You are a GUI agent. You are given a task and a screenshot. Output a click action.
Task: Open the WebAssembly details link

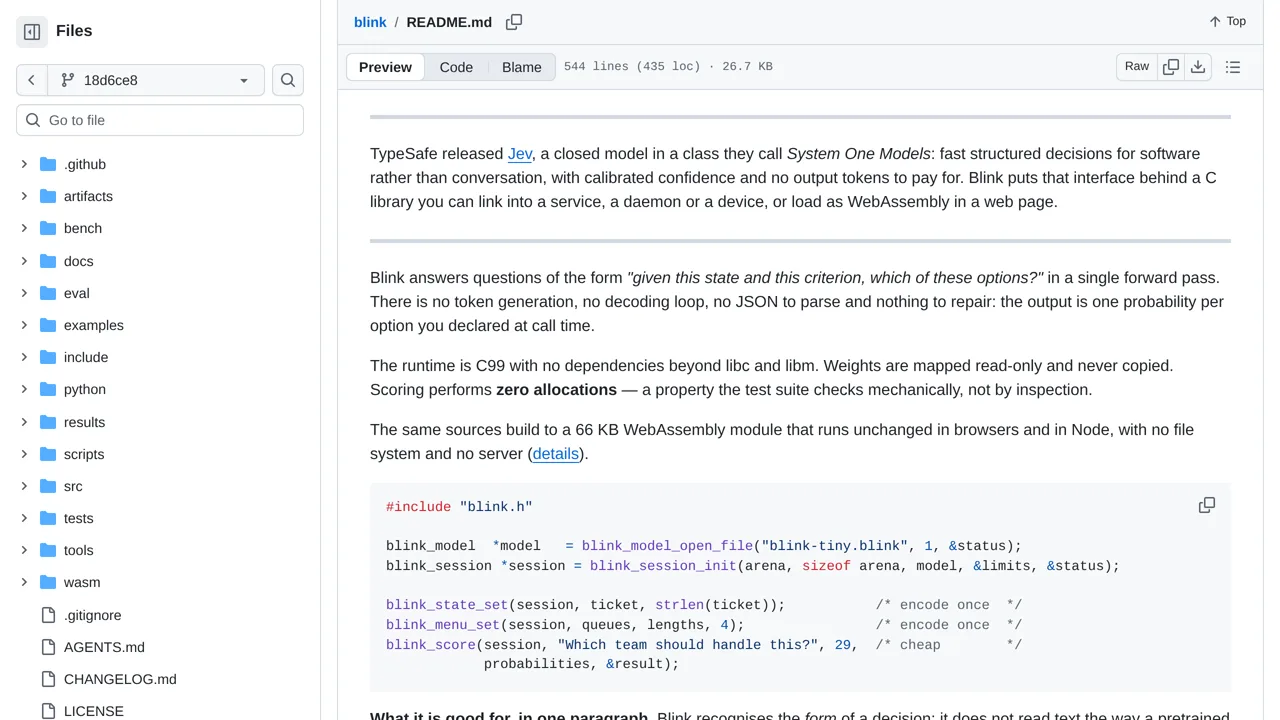click(556, 454)
